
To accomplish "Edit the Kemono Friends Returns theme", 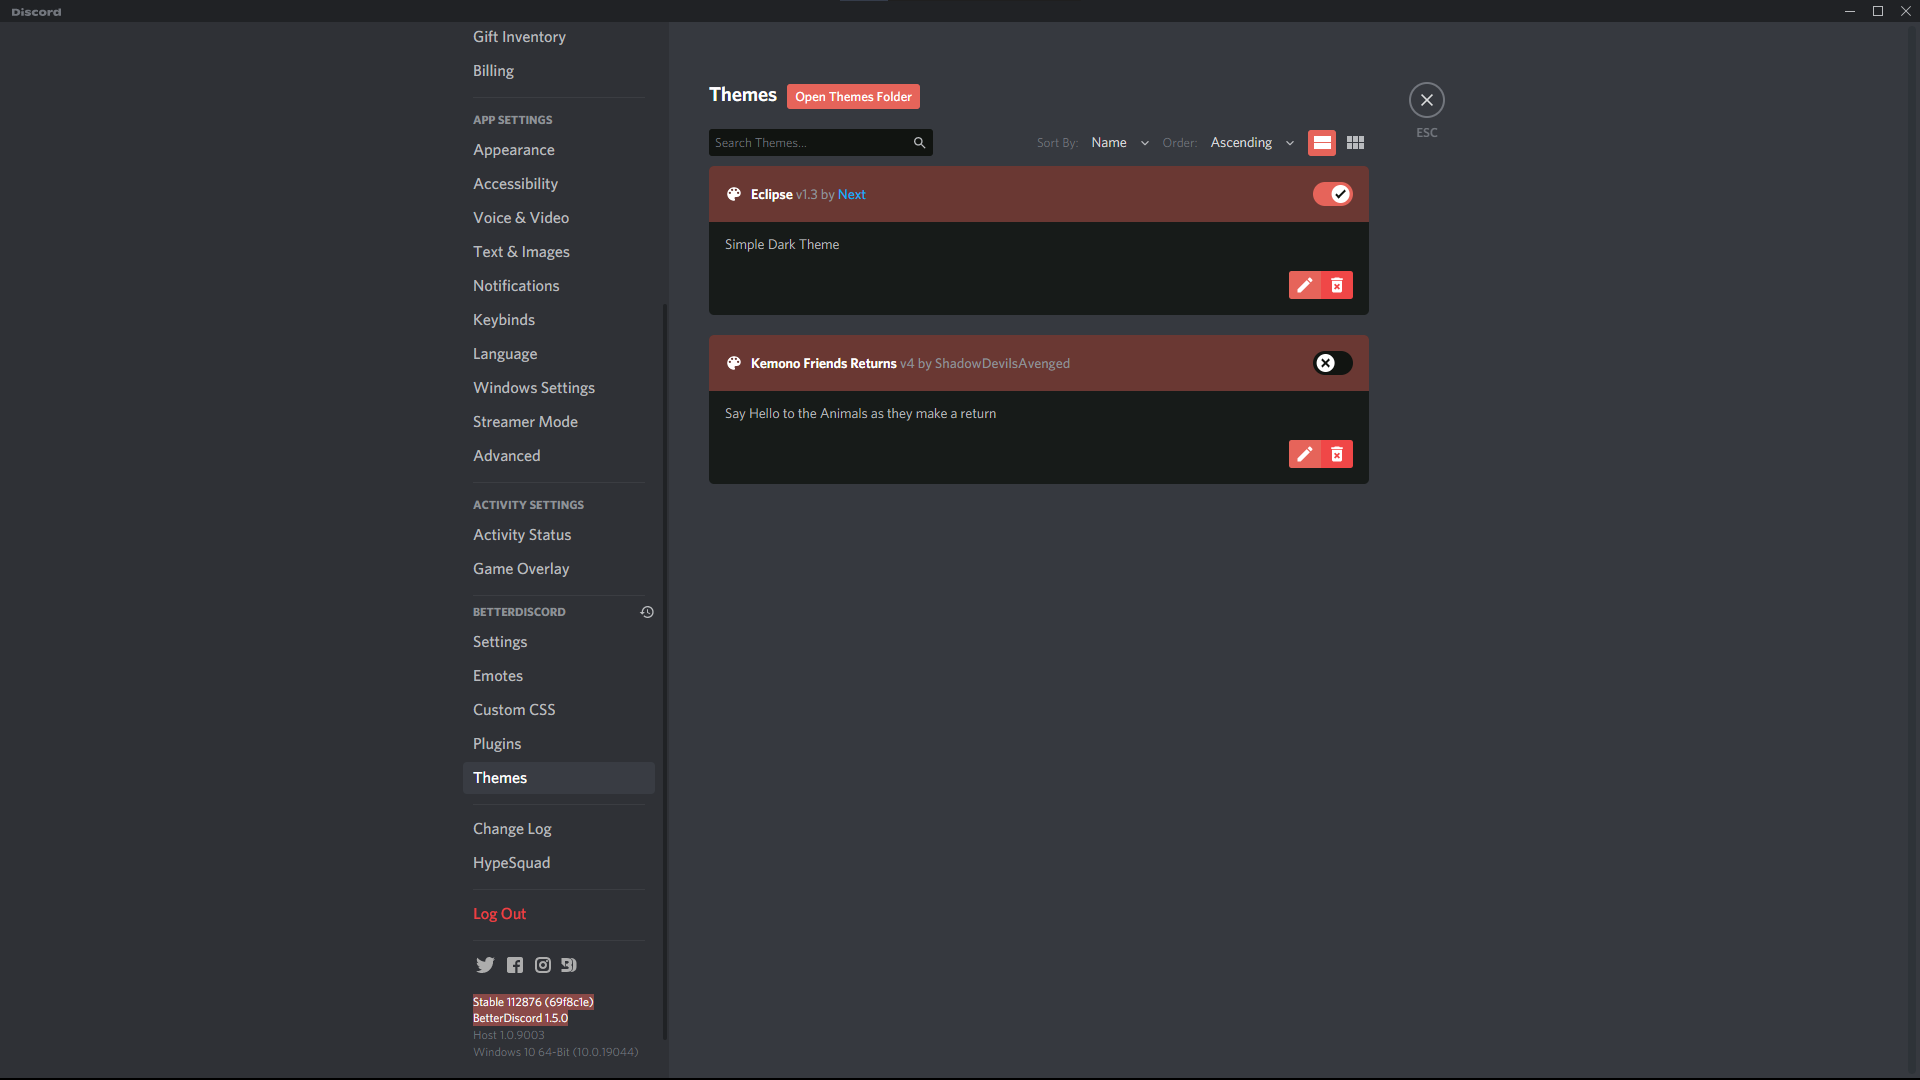I will (x=1305, y=454).
